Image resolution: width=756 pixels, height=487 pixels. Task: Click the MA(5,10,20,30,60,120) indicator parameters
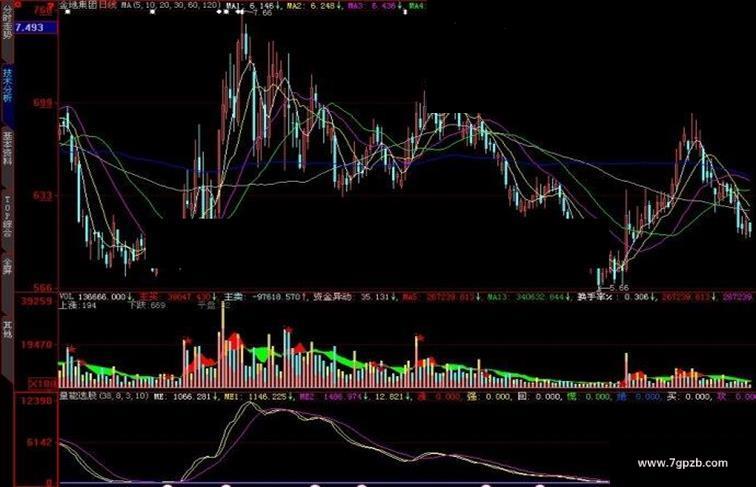[x=171, y=5]
